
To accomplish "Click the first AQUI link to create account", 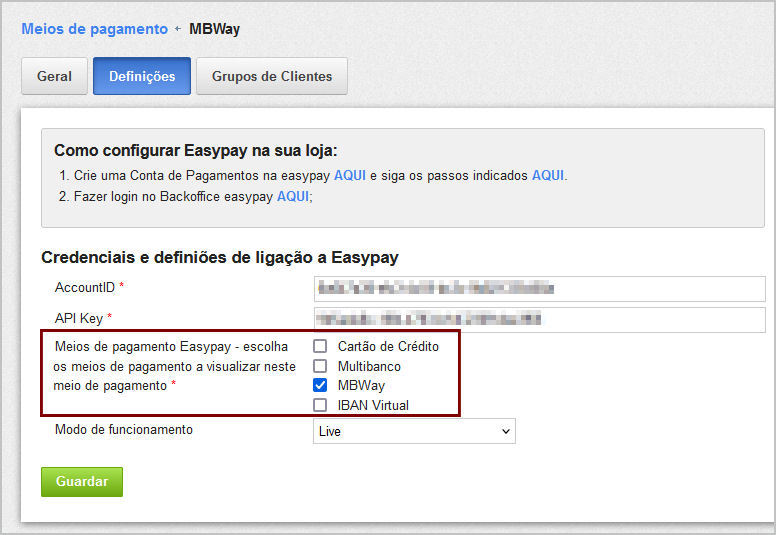I will click(350, 176).
